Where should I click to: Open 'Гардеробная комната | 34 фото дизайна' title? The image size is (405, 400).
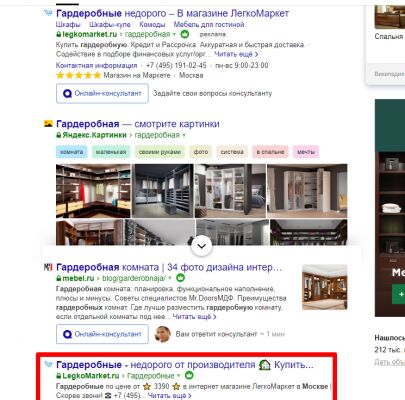[x=169, y=267]
